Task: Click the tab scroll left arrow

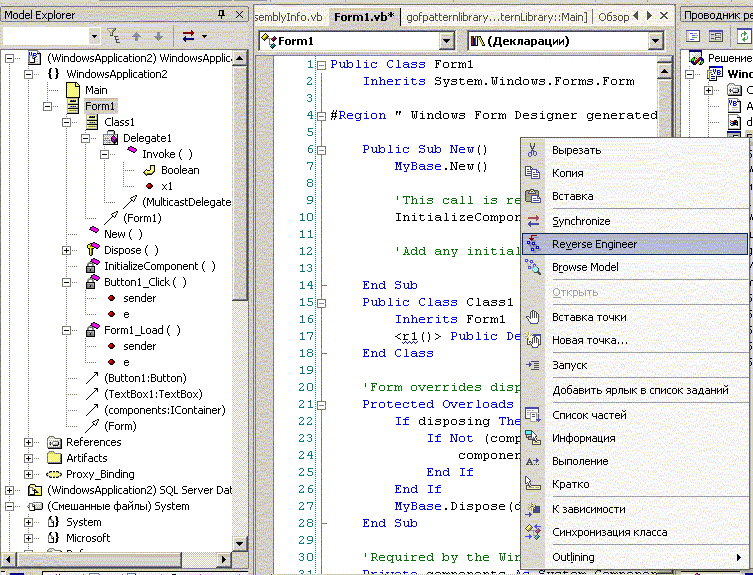Action: pos(636,16)
